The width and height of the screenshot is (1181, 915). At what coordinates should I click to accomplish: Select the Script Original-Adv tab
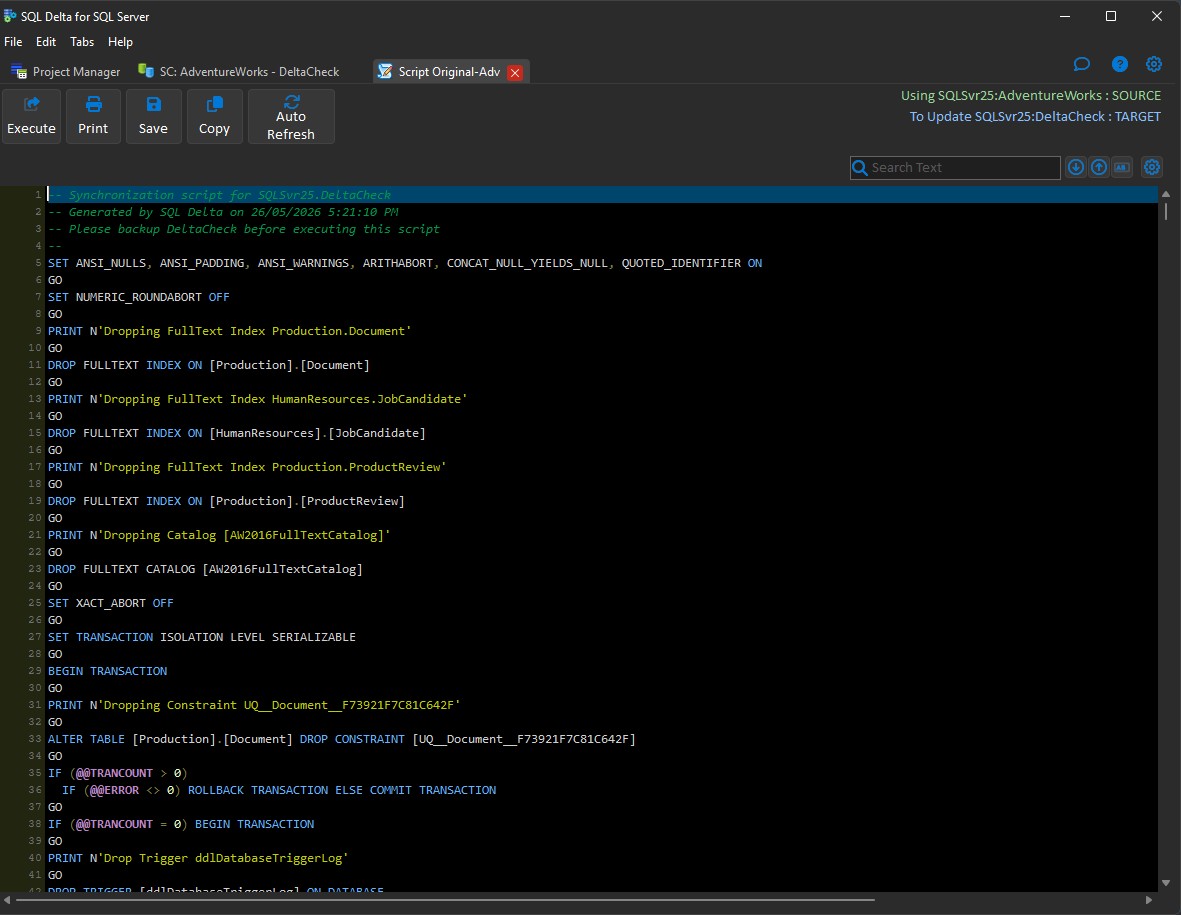[x=448, y=72]
